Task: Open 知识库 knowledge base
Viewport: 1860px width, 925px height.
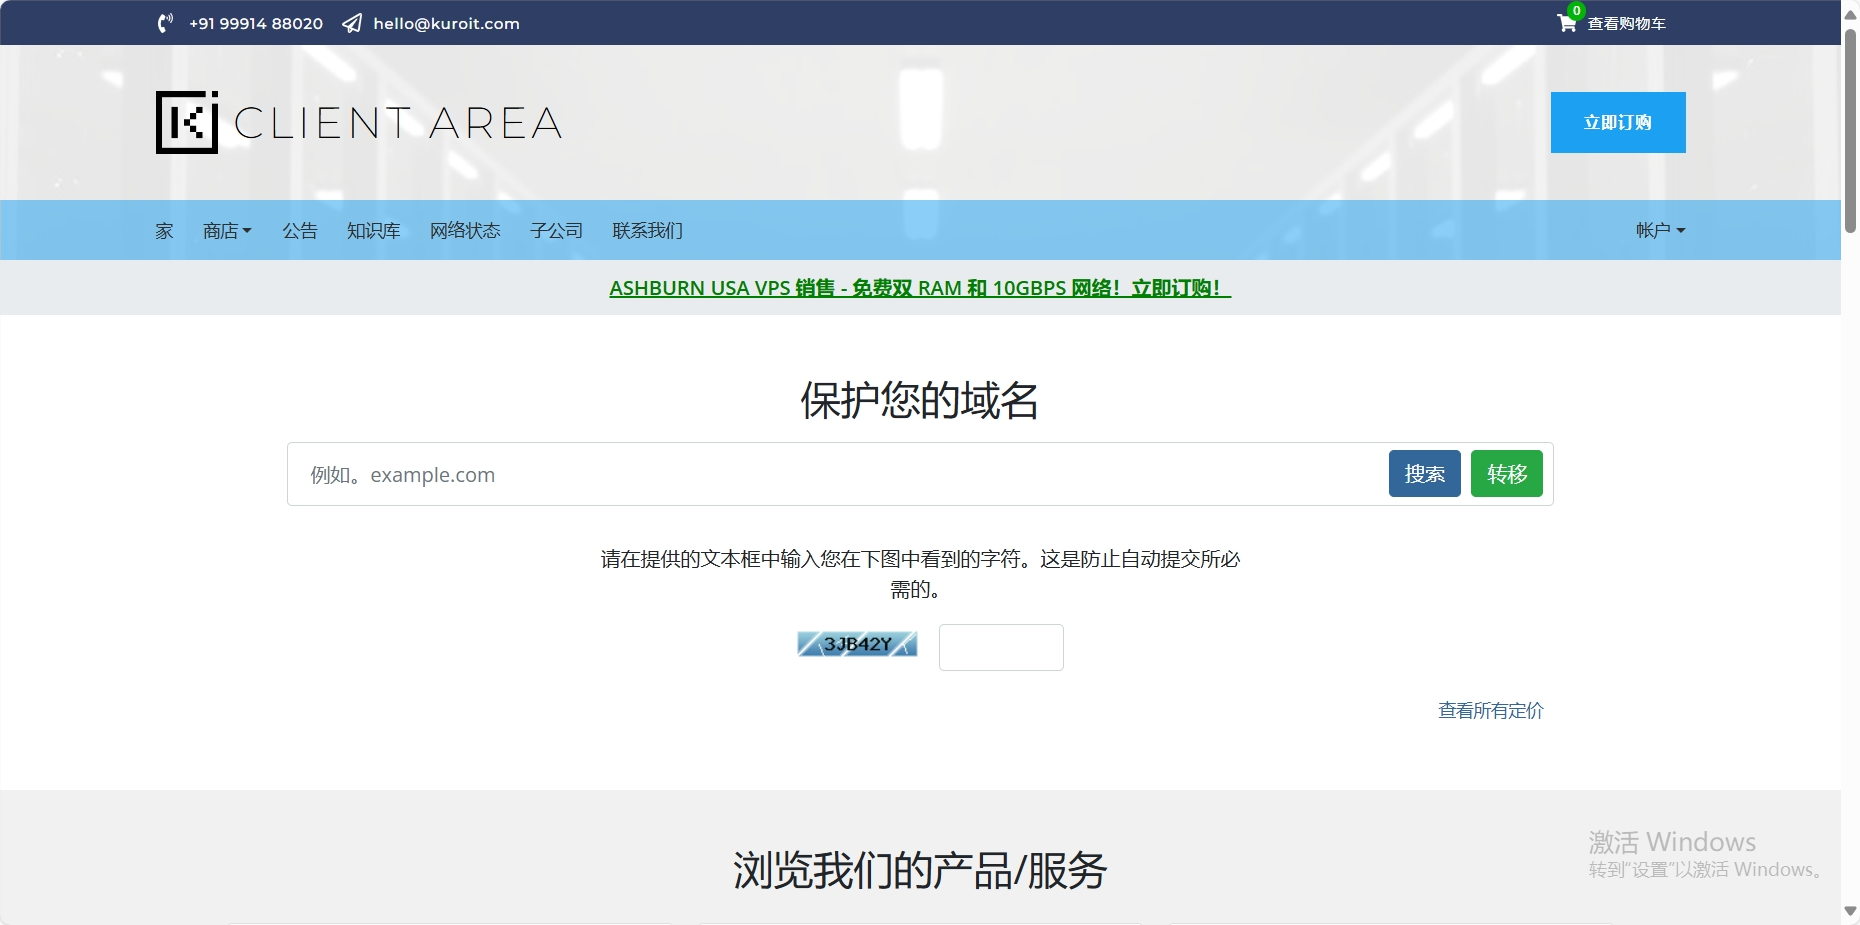Action: (373, 231)
